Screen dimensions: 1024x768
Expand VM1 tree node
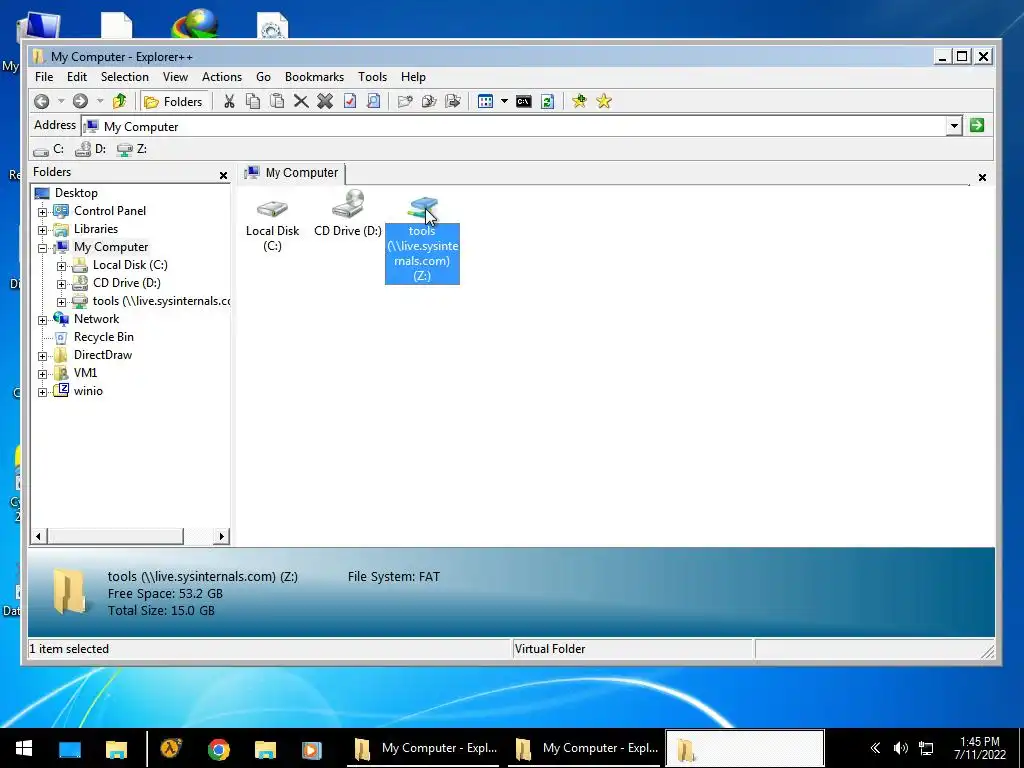(42, 374)
